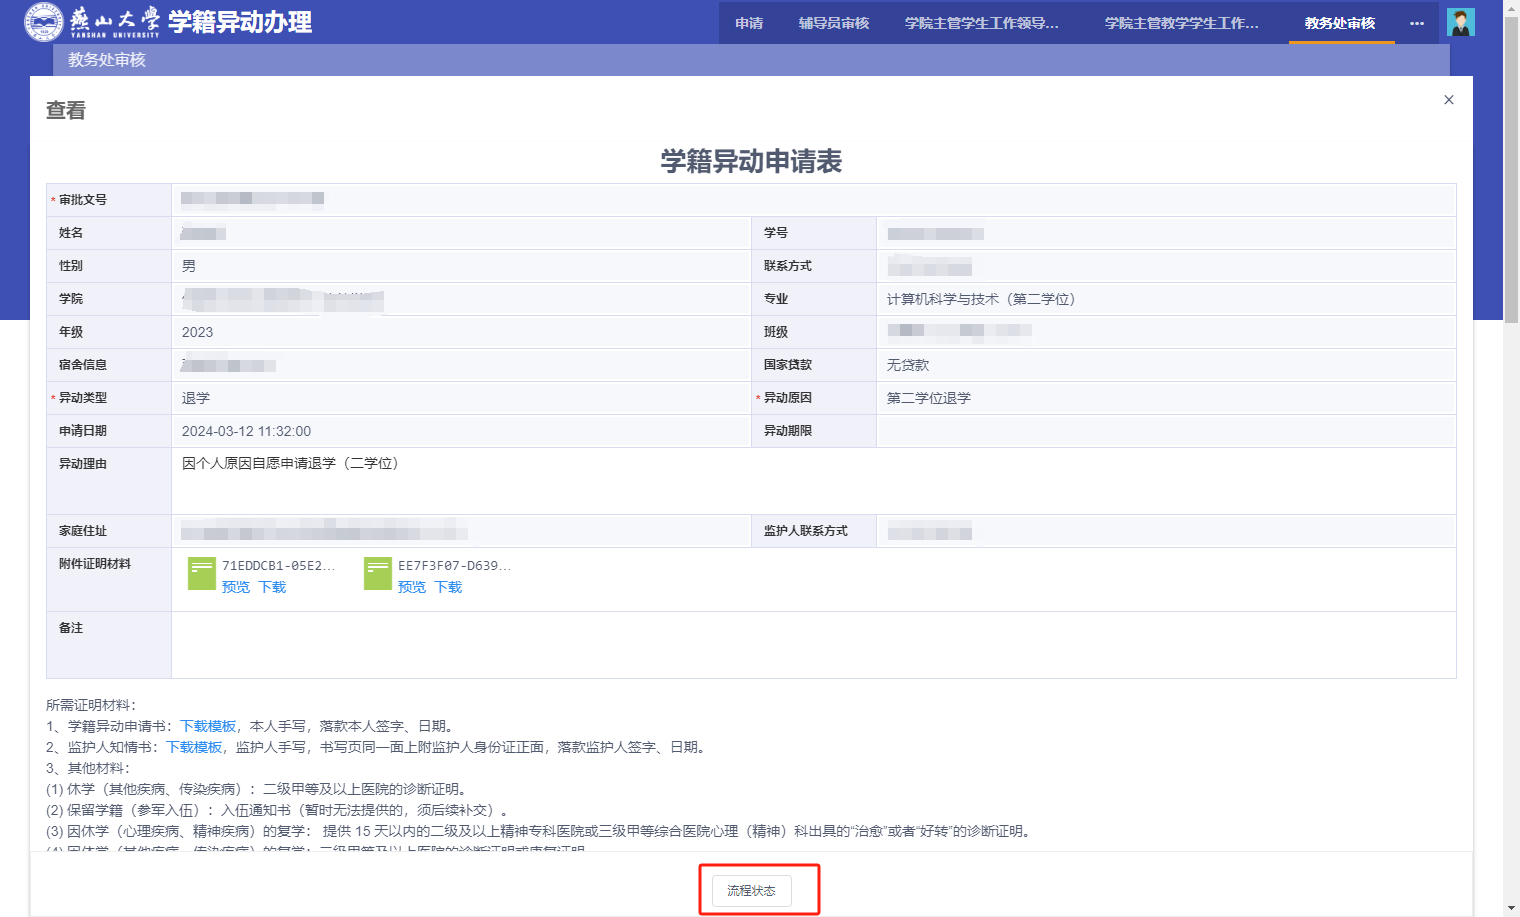Select the 教务处审核 tab

(x=1340, y=23)
